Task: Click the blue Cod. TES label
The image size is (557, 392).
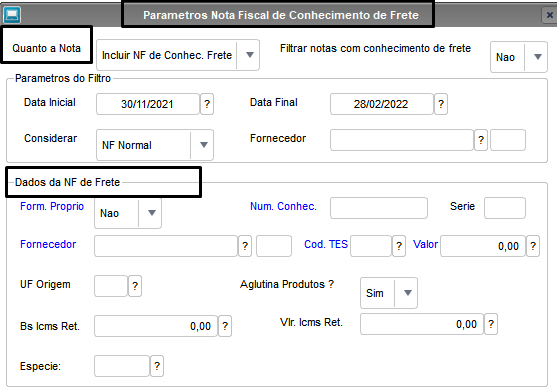Action: (x=326, y=244)
